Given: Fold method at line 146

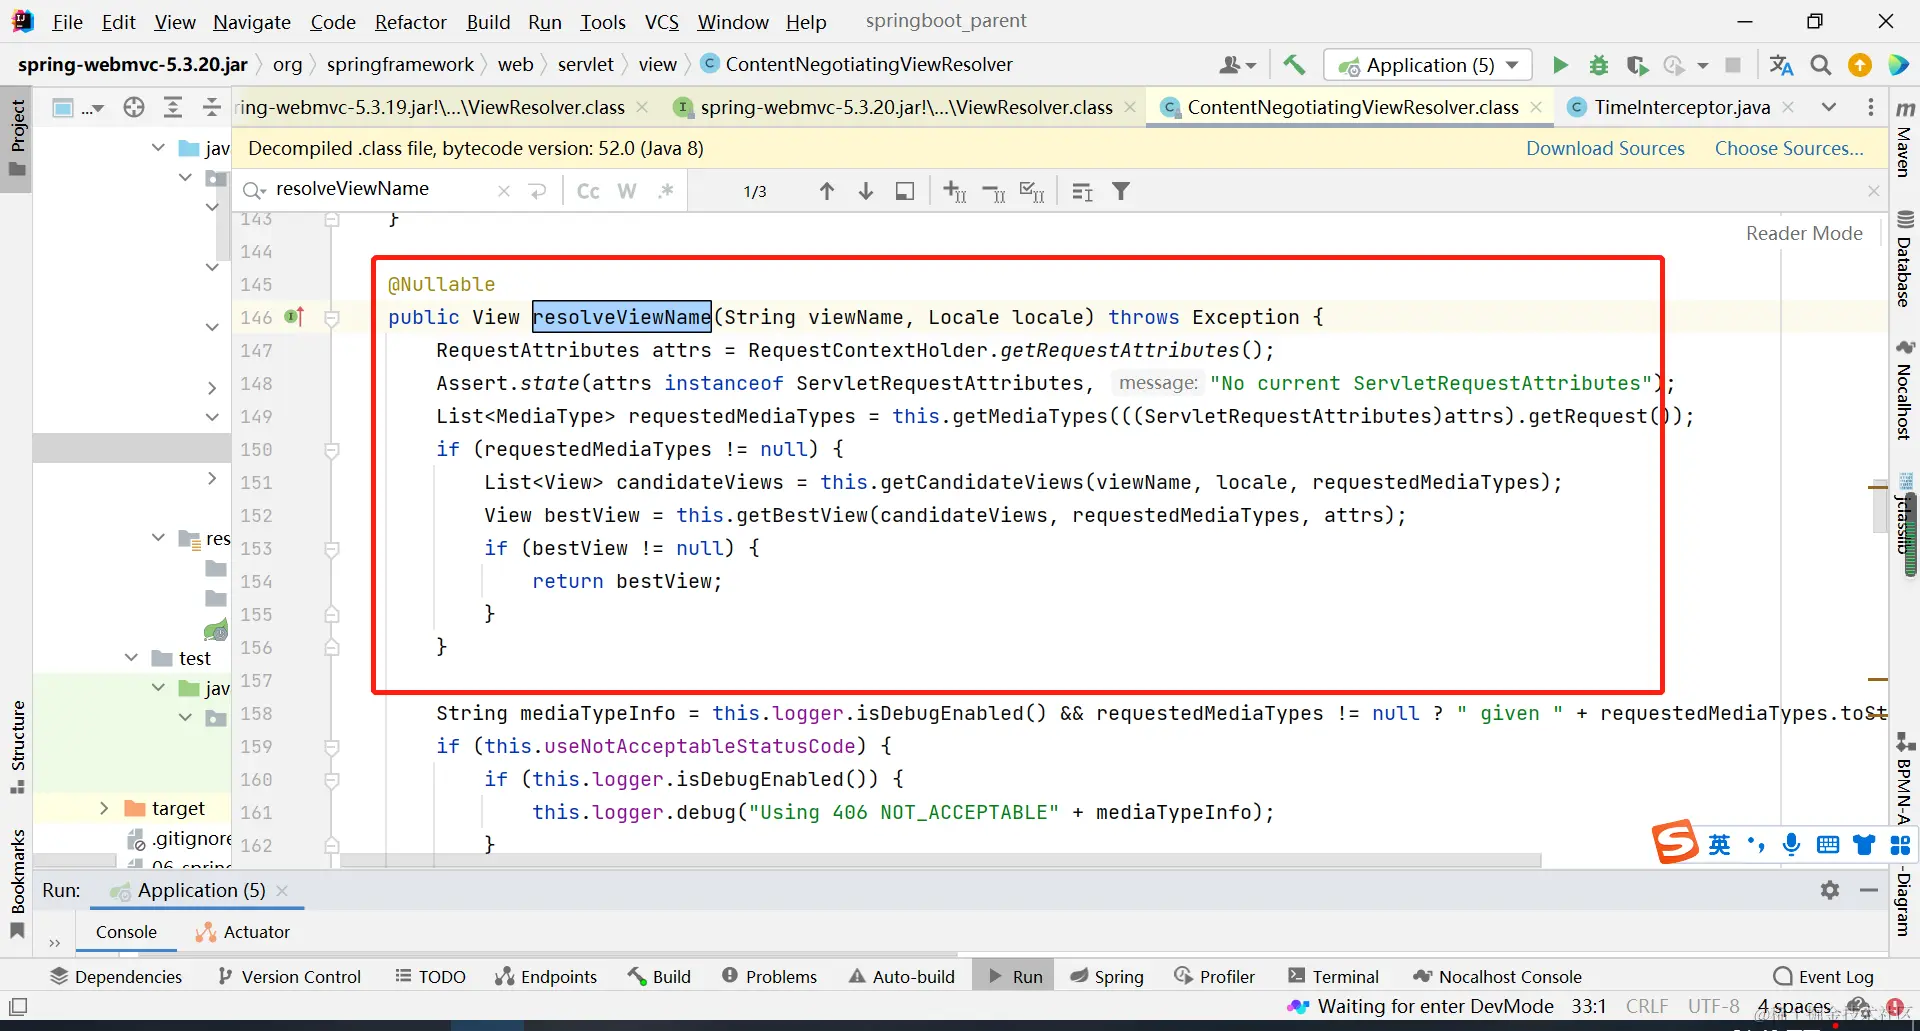Looking at the screenshot, I should pos(332,318).
